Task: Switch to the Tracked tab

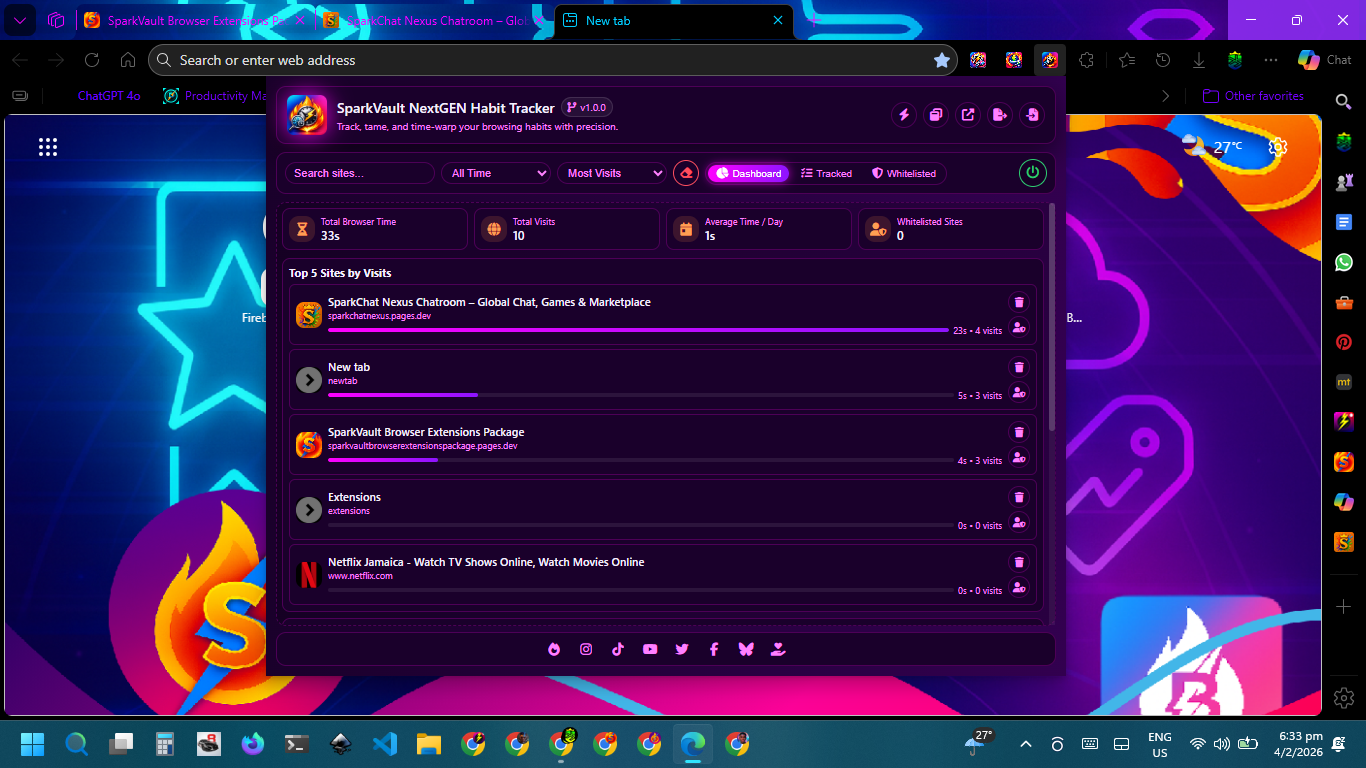Action: 826,173
